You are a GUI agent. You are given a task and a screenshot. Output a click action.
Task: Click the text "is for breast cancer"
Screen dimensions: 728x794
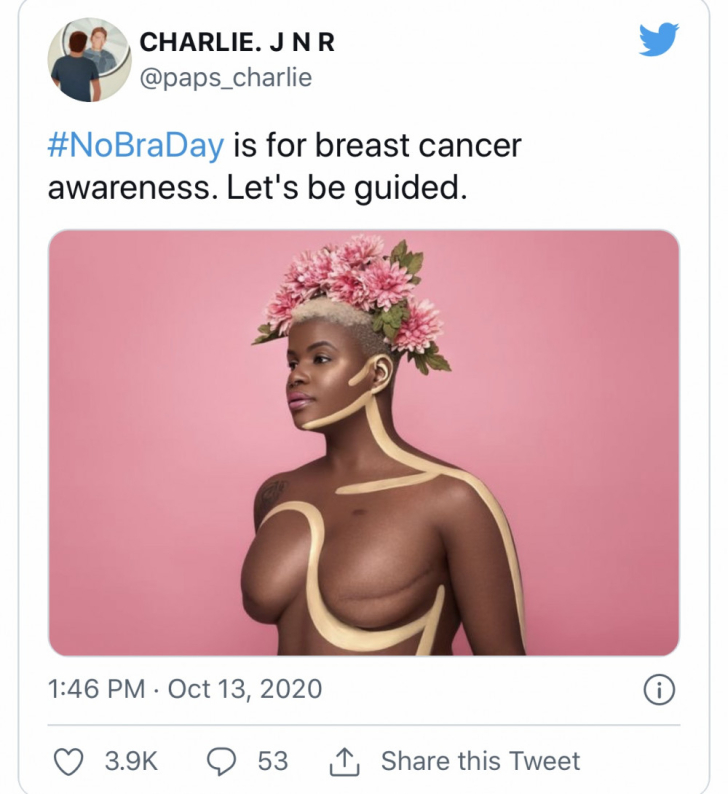pyautogui.click(x=377, y=146)
